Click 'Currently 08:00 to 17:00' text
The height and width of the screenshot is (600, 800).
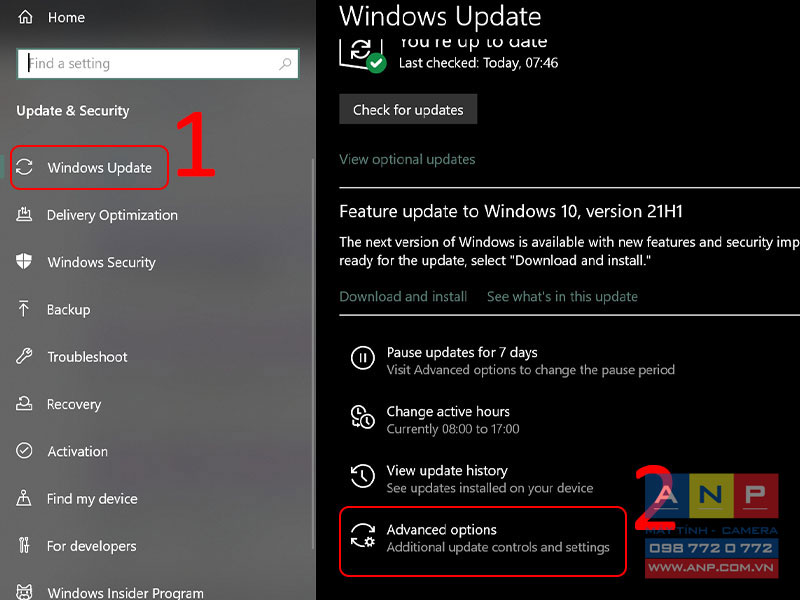tap(453, 429)
